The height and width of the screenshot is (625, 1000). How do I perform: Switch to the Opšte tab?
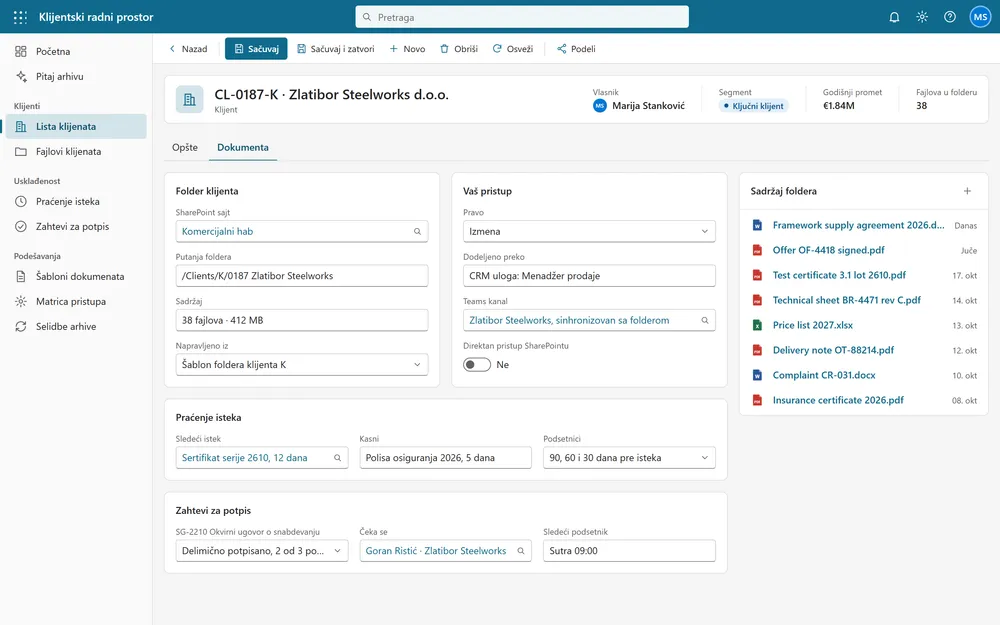pos(185,147)
